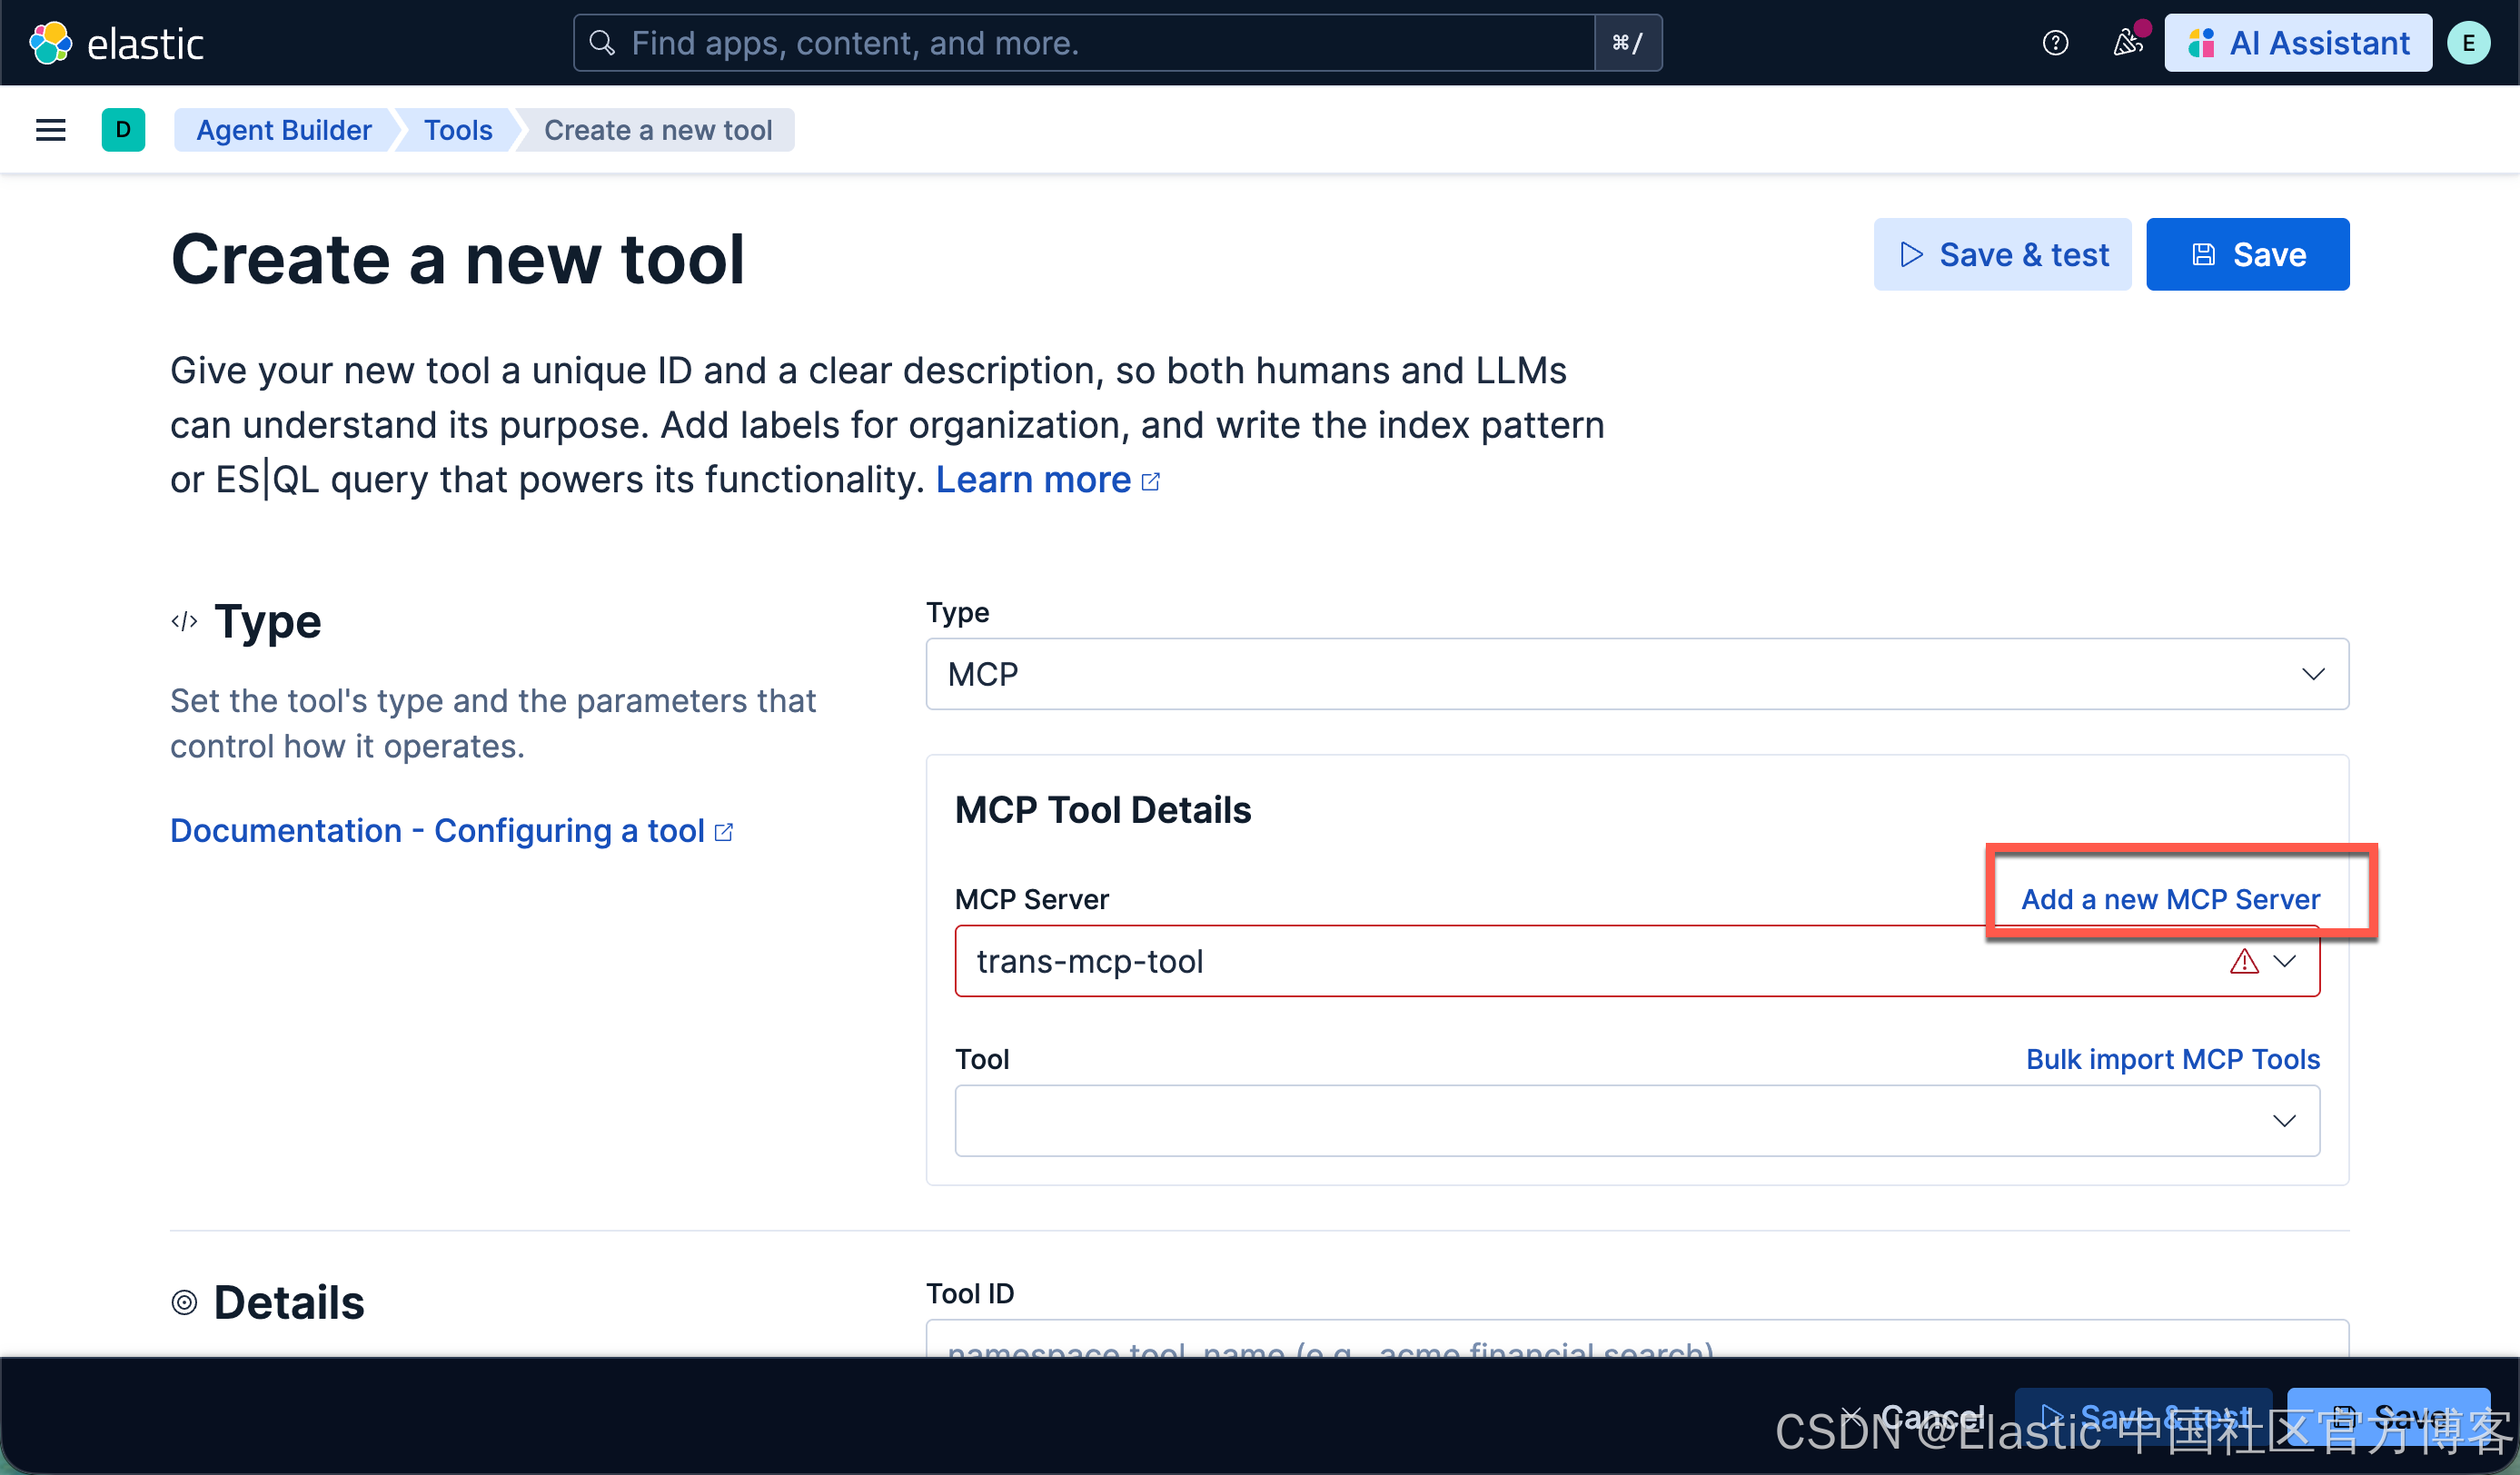The image size is (2520, 1475).
Task: Focus the Find apps search field
Action: tap(1100, 43)
